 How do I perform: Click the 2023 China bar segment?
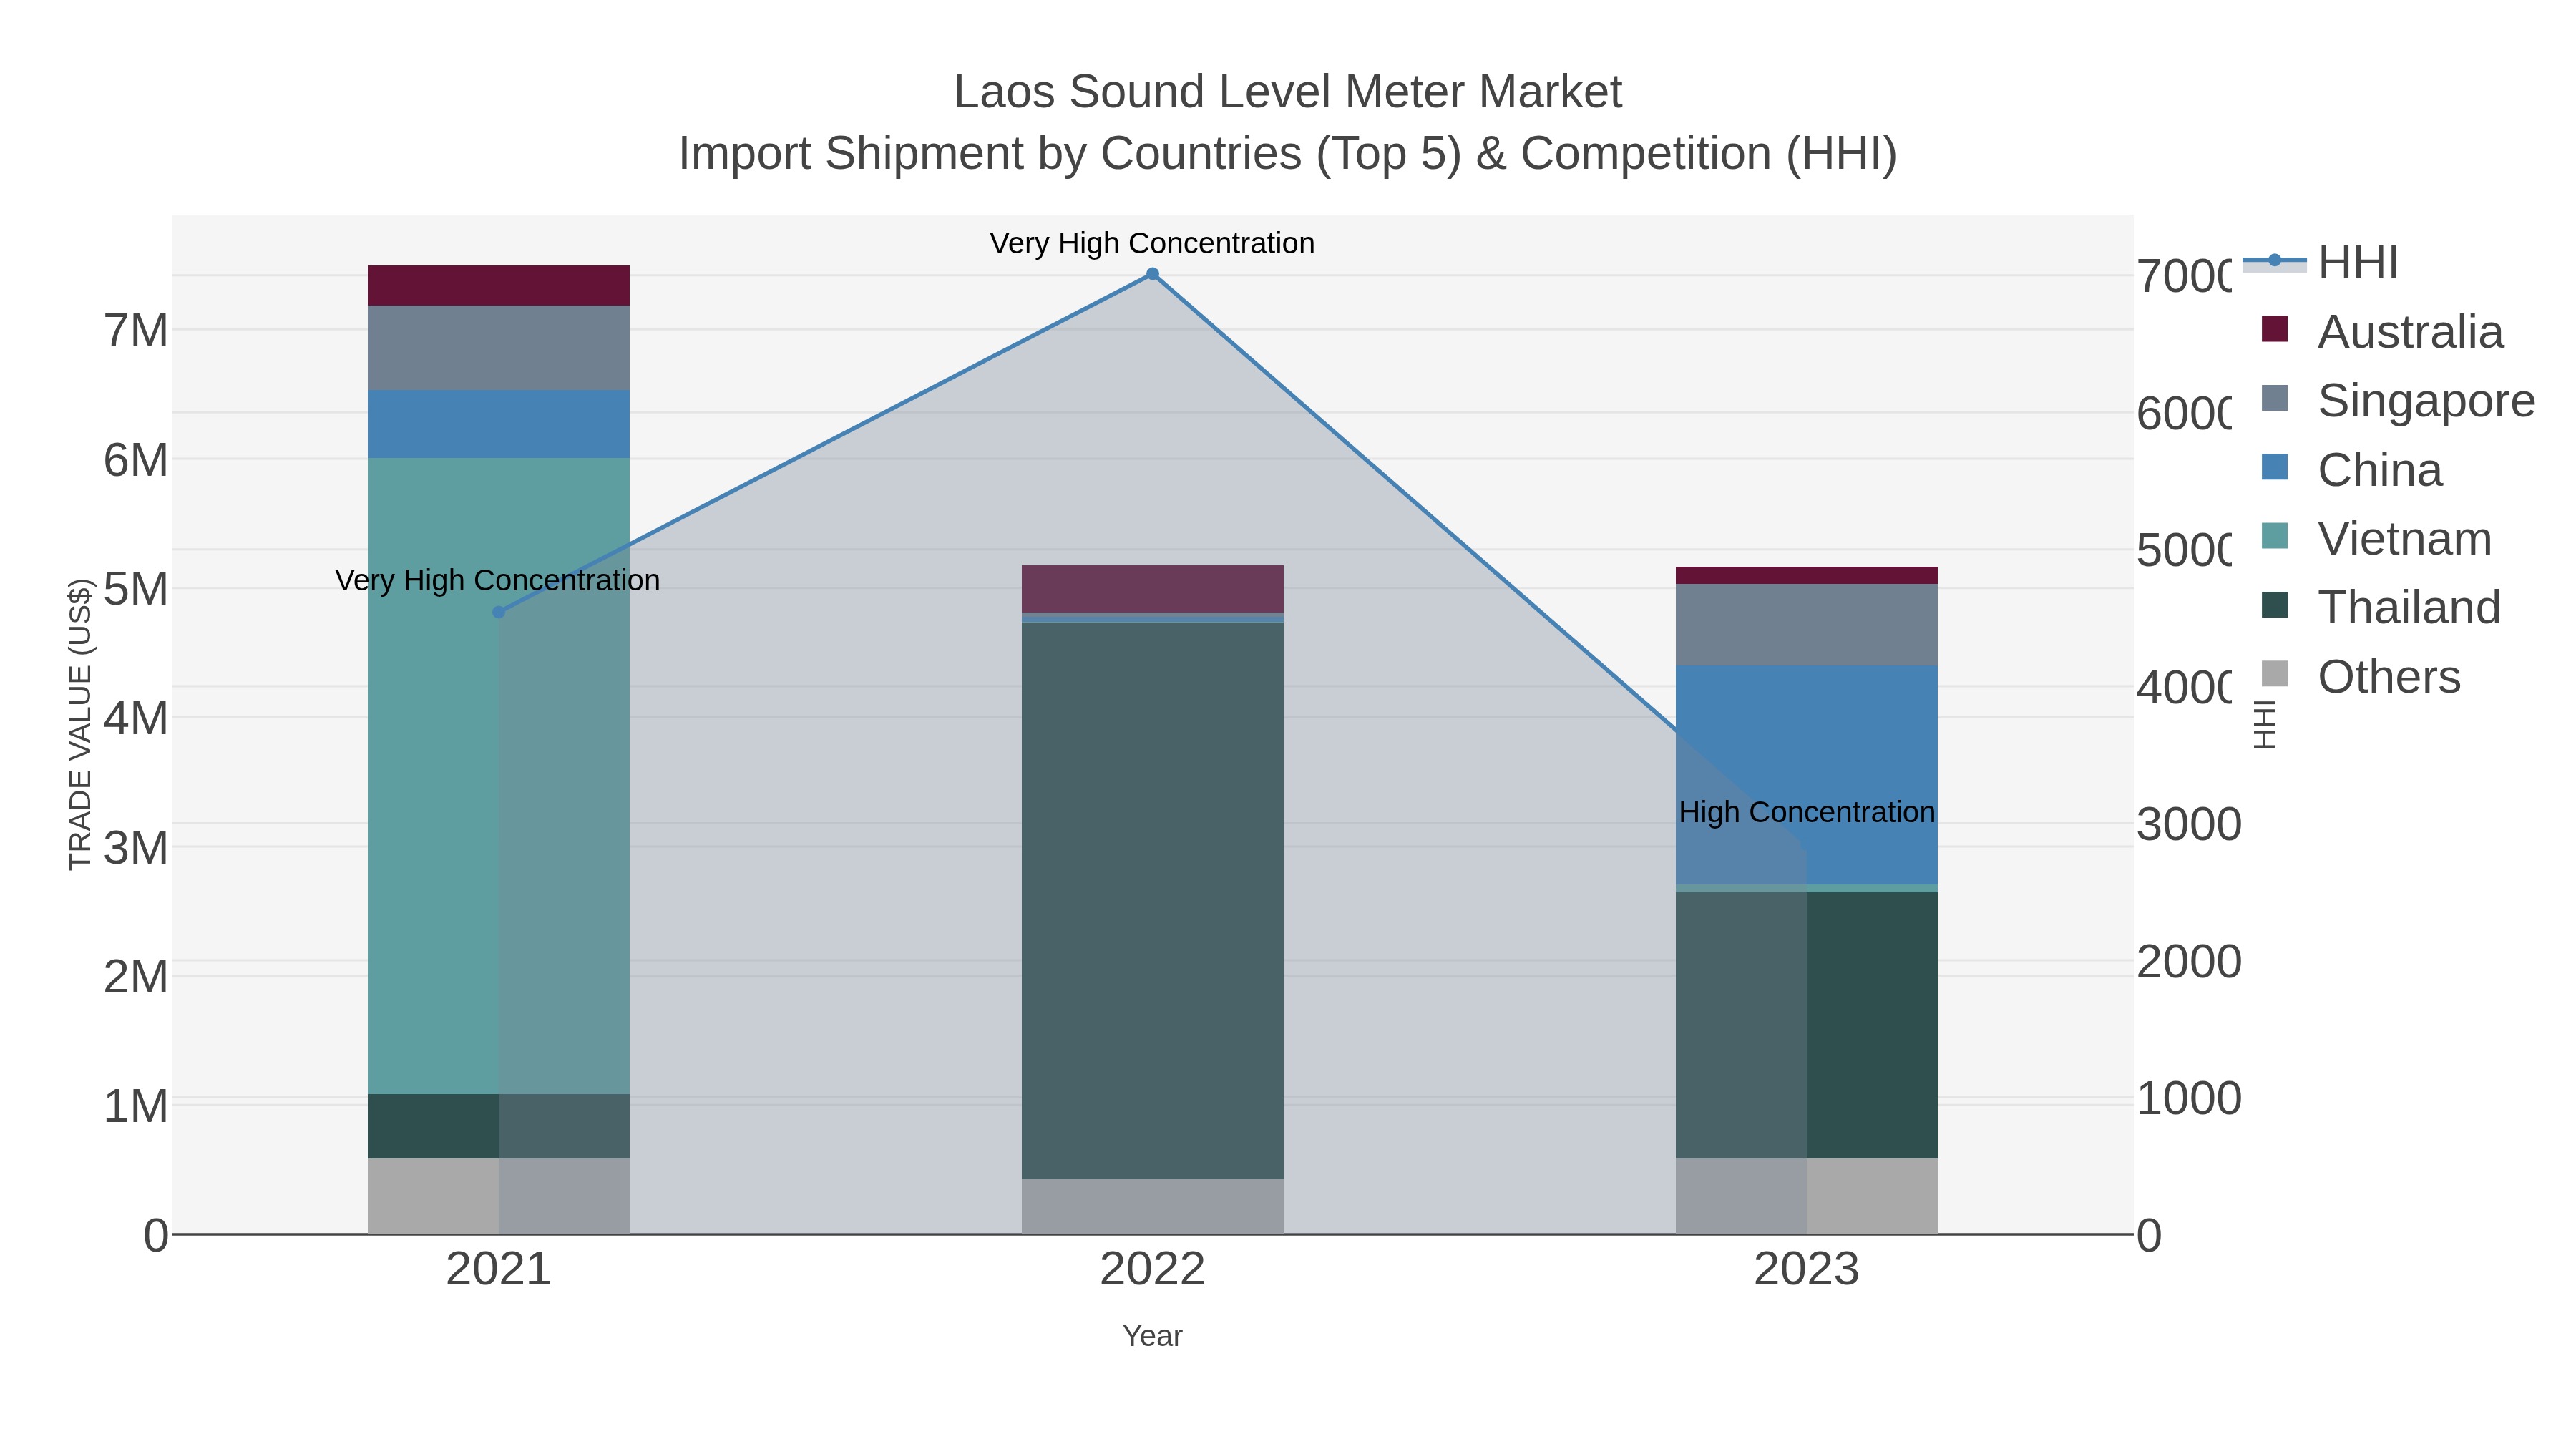pyautogui.click(x=1806, y=775)
